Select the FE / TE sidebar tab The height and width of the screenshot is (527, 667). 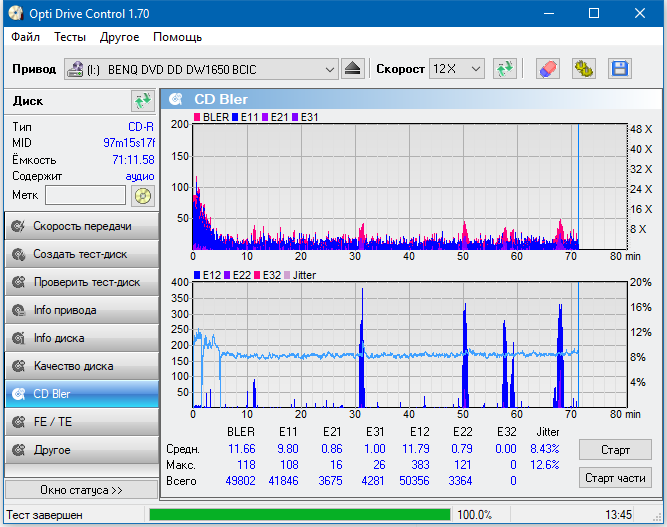(81, 422)
